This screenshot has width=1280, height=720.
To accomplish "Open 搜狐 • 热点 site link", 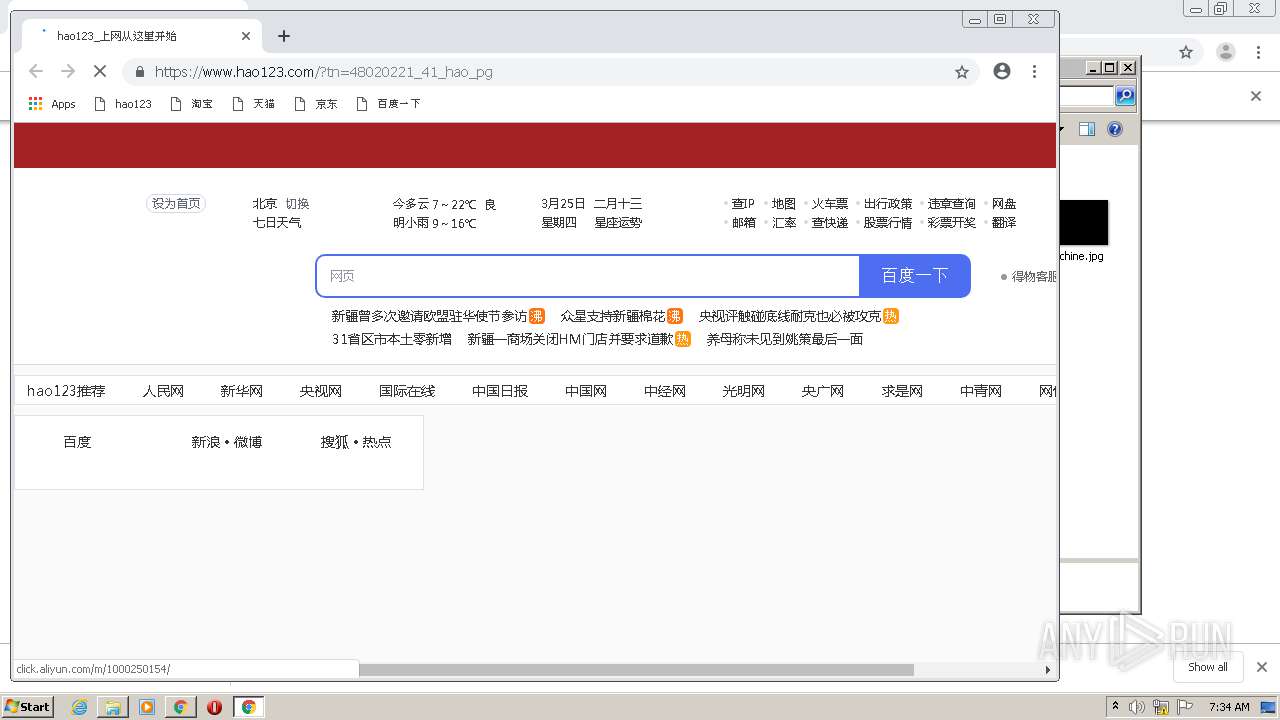I will (356, 442).
